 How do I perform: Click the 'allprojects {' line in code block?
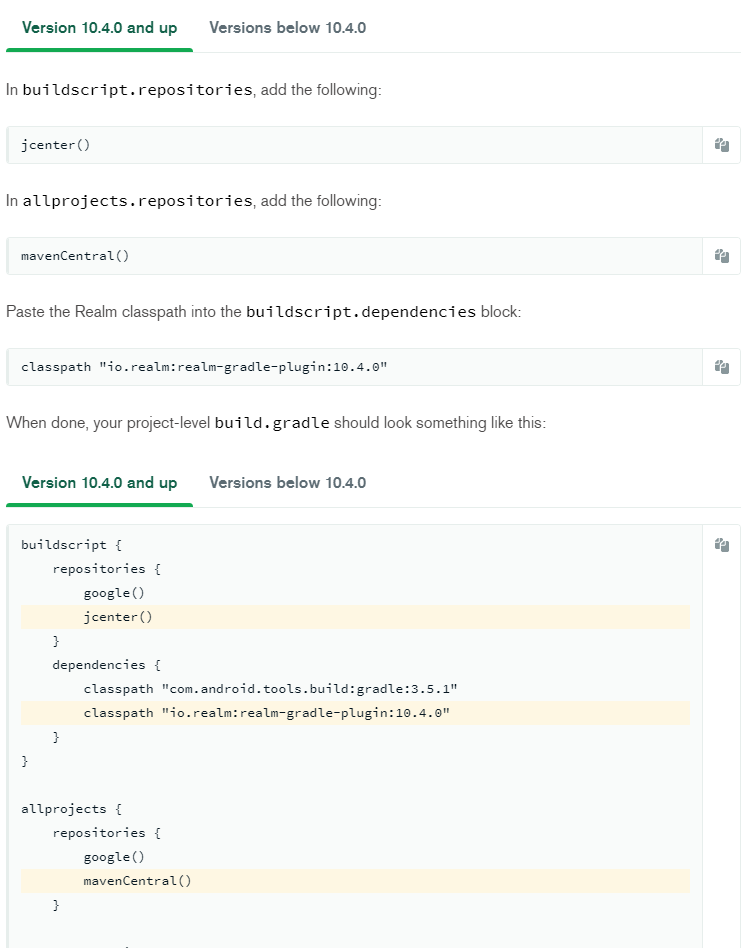pos(62,809)
